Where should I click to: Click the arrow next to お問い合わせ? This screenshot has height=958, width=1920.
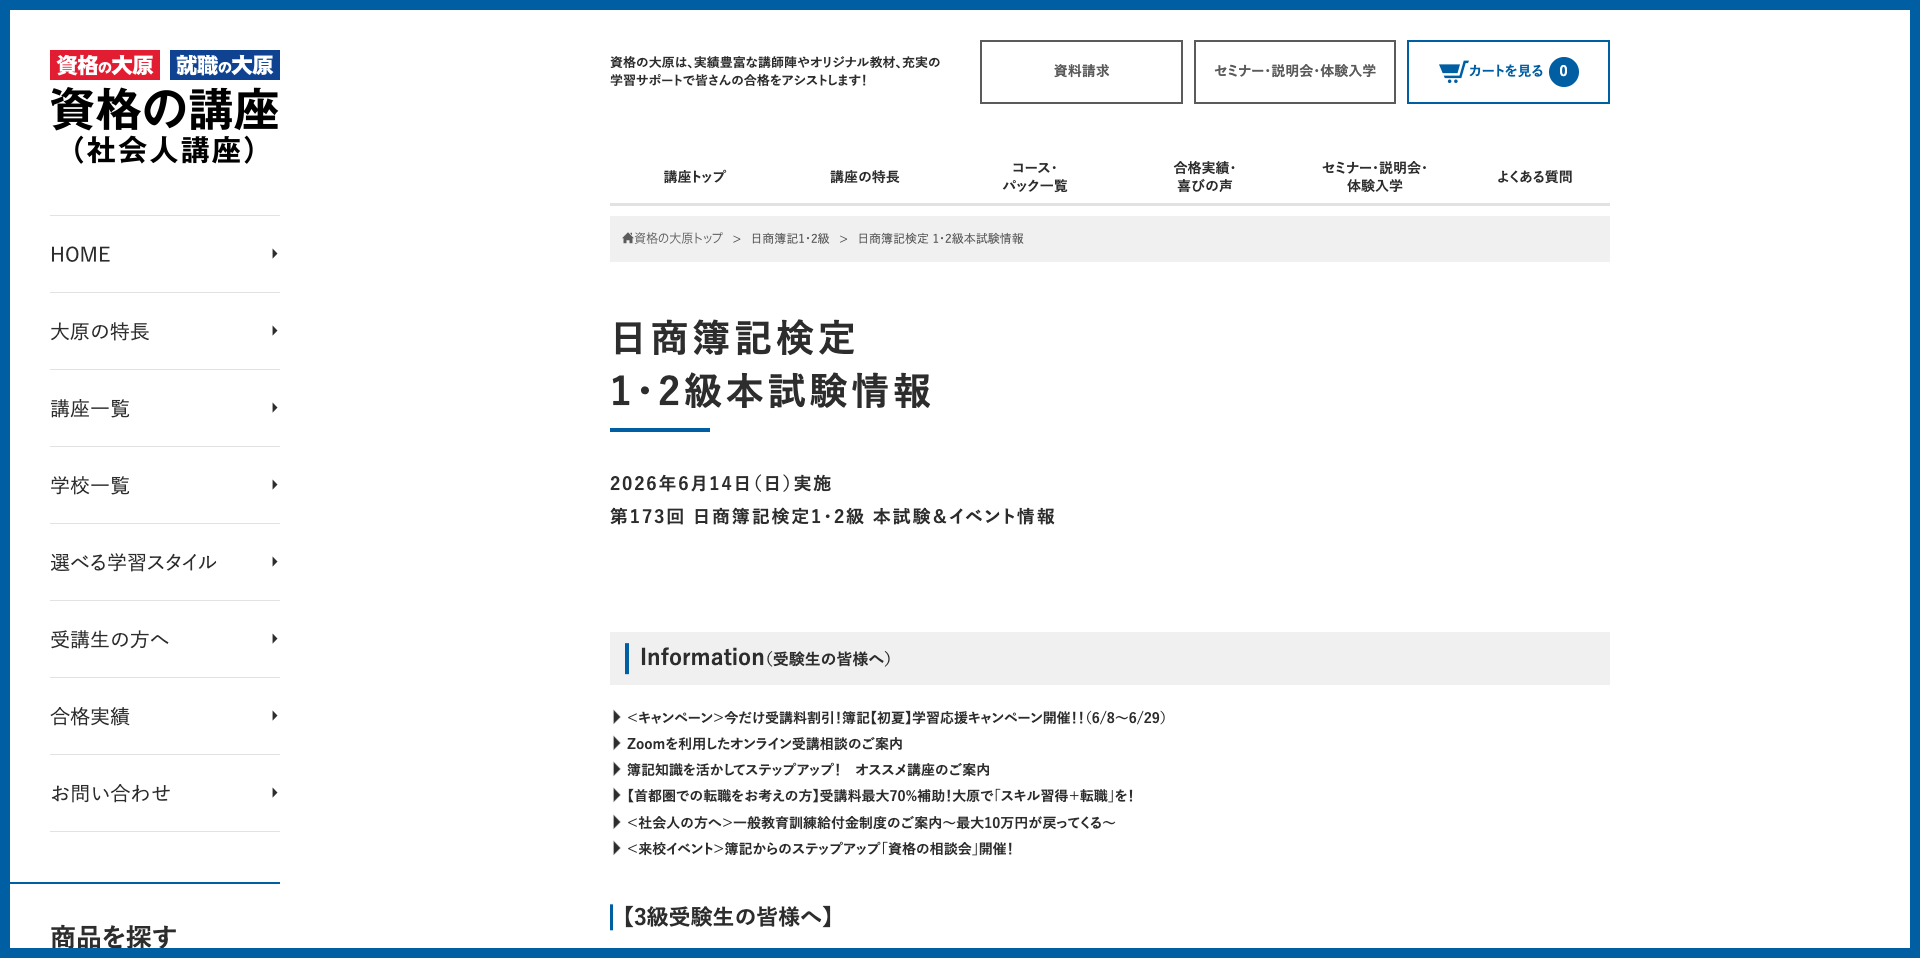pyautogui.click(x=274, y=793)
